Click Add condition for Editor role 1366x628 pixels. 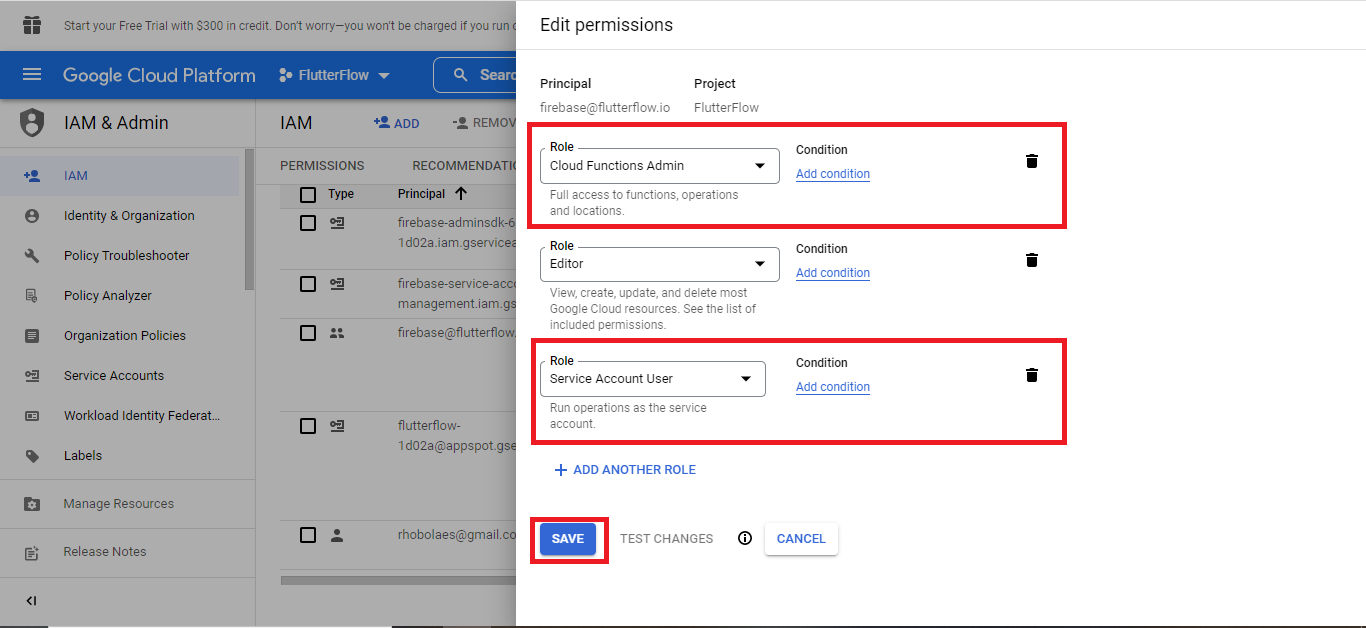833,273
